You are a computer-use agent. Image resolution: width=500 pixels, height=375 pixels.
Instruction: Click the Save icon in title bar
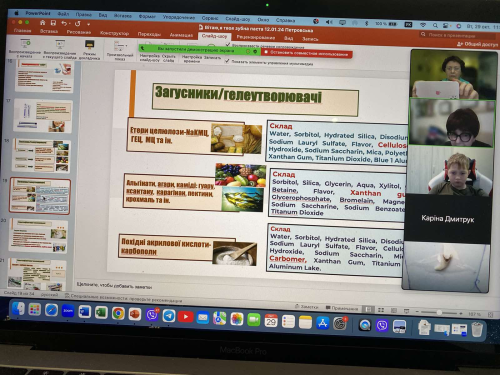pyautogui.click(x=53, y=23)
